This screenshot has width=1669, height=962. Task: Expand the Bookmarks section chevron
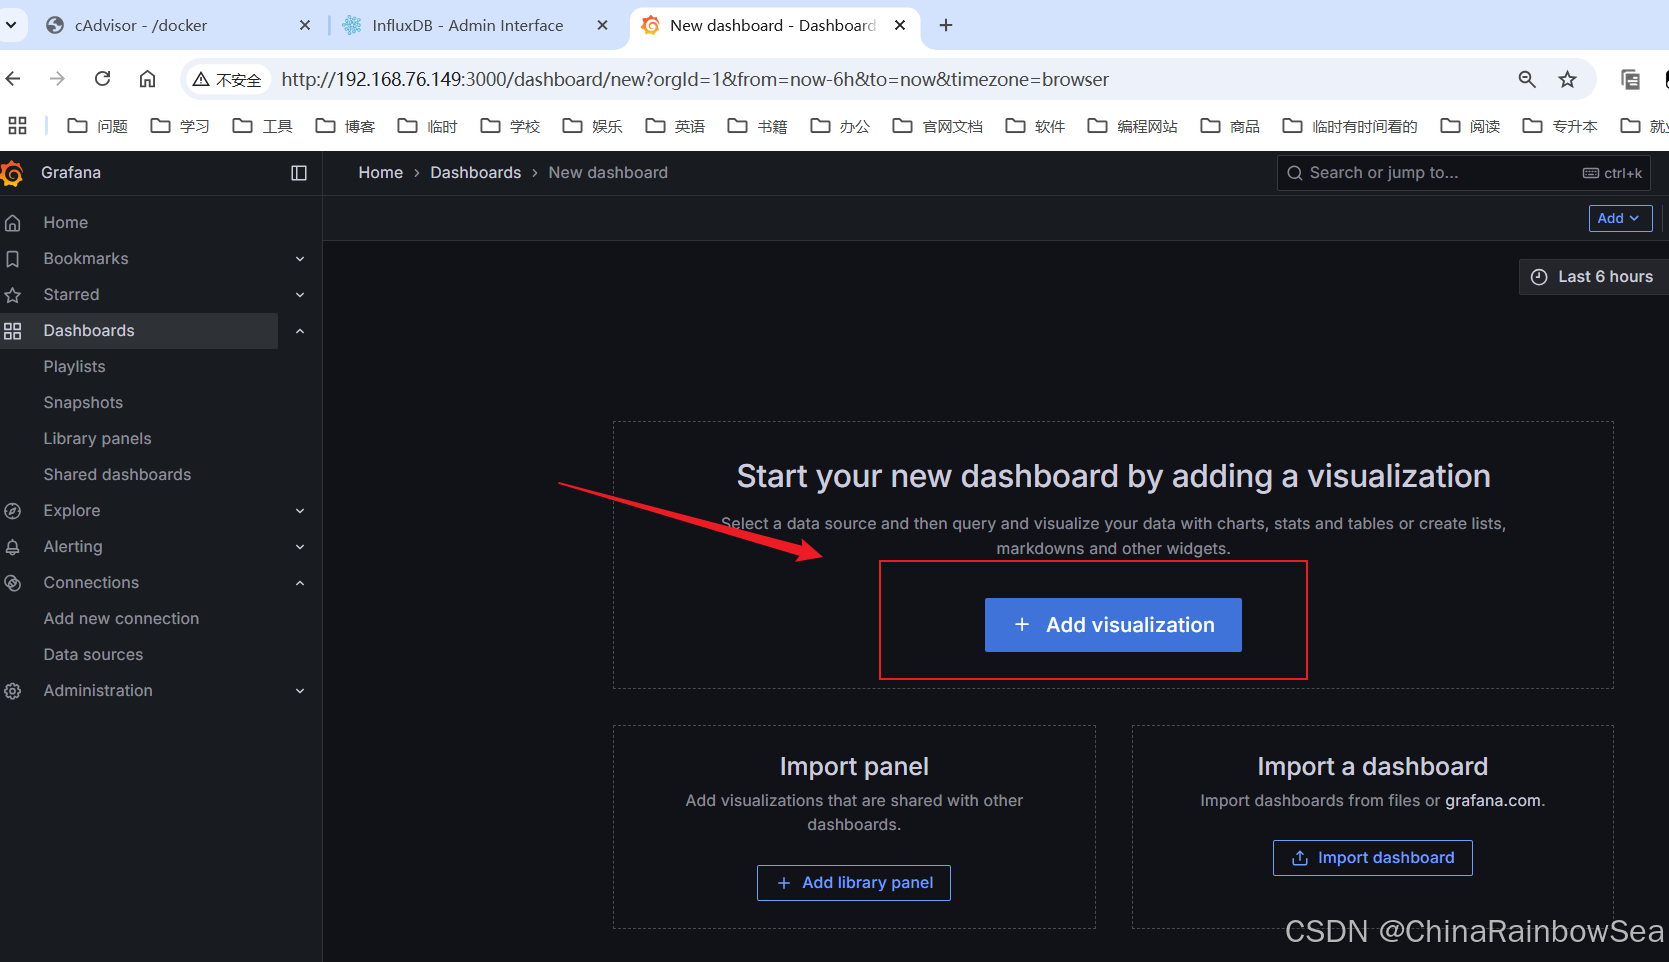300,259
